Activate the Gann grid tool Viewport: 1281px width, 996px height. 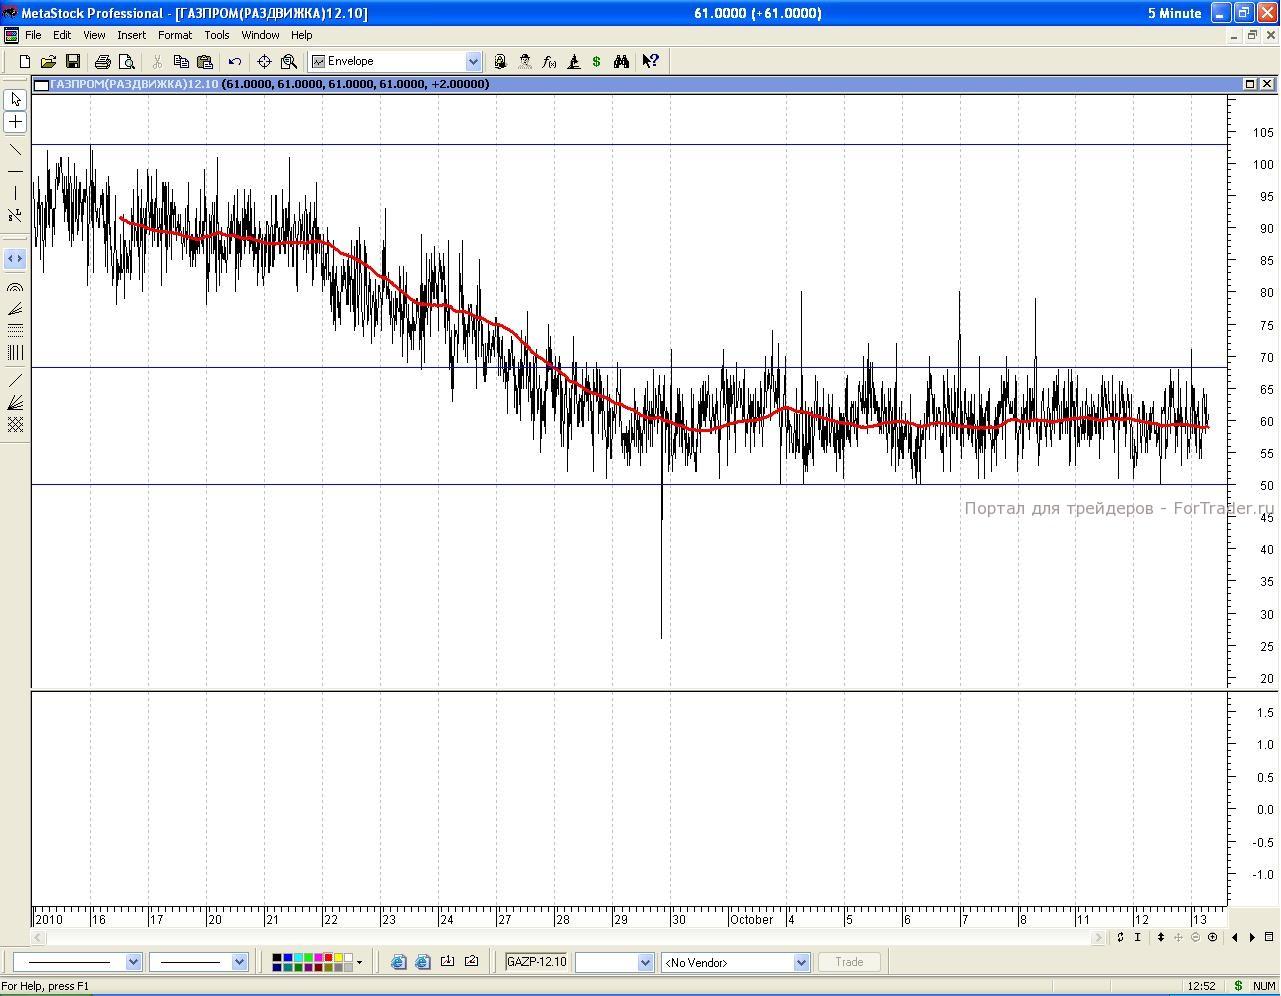pyautogui.click(x=15, y=425)
